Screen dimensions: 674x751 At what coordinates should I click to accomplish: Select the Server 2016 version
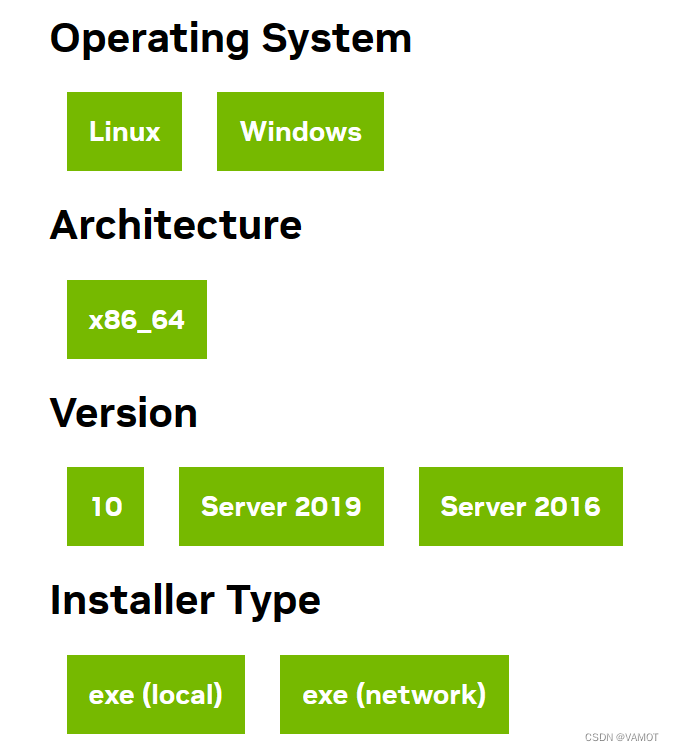pyautogui.click(x=521, y=506)
